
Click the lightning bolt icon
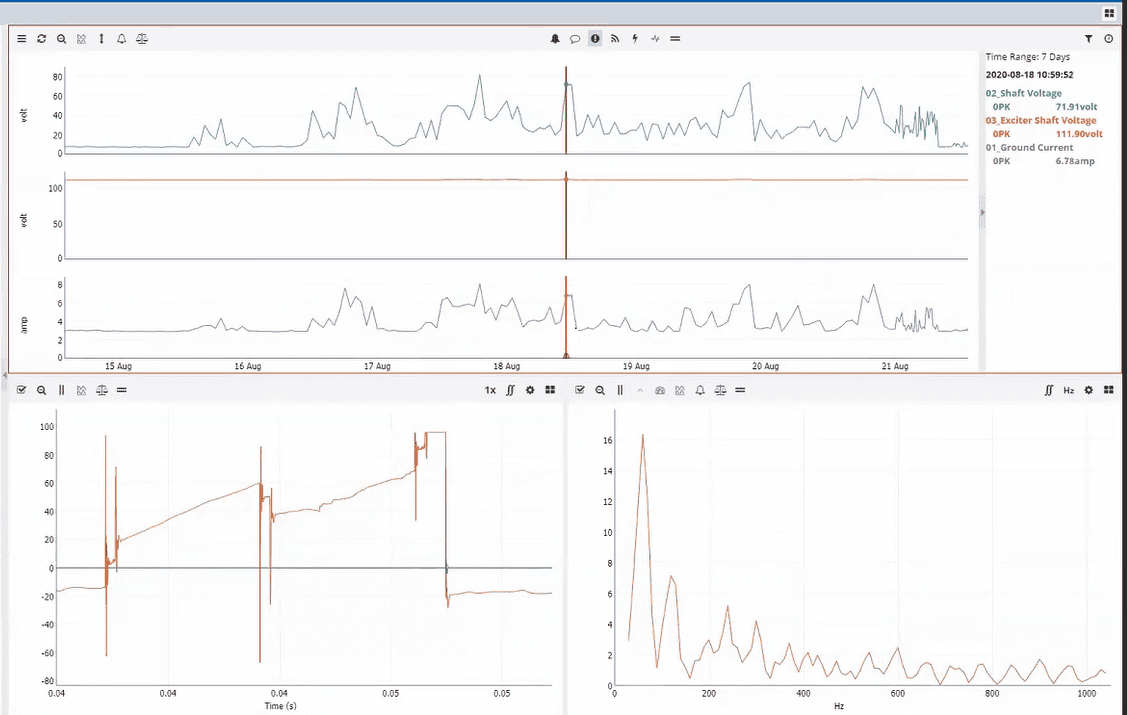tap(635, 39)
